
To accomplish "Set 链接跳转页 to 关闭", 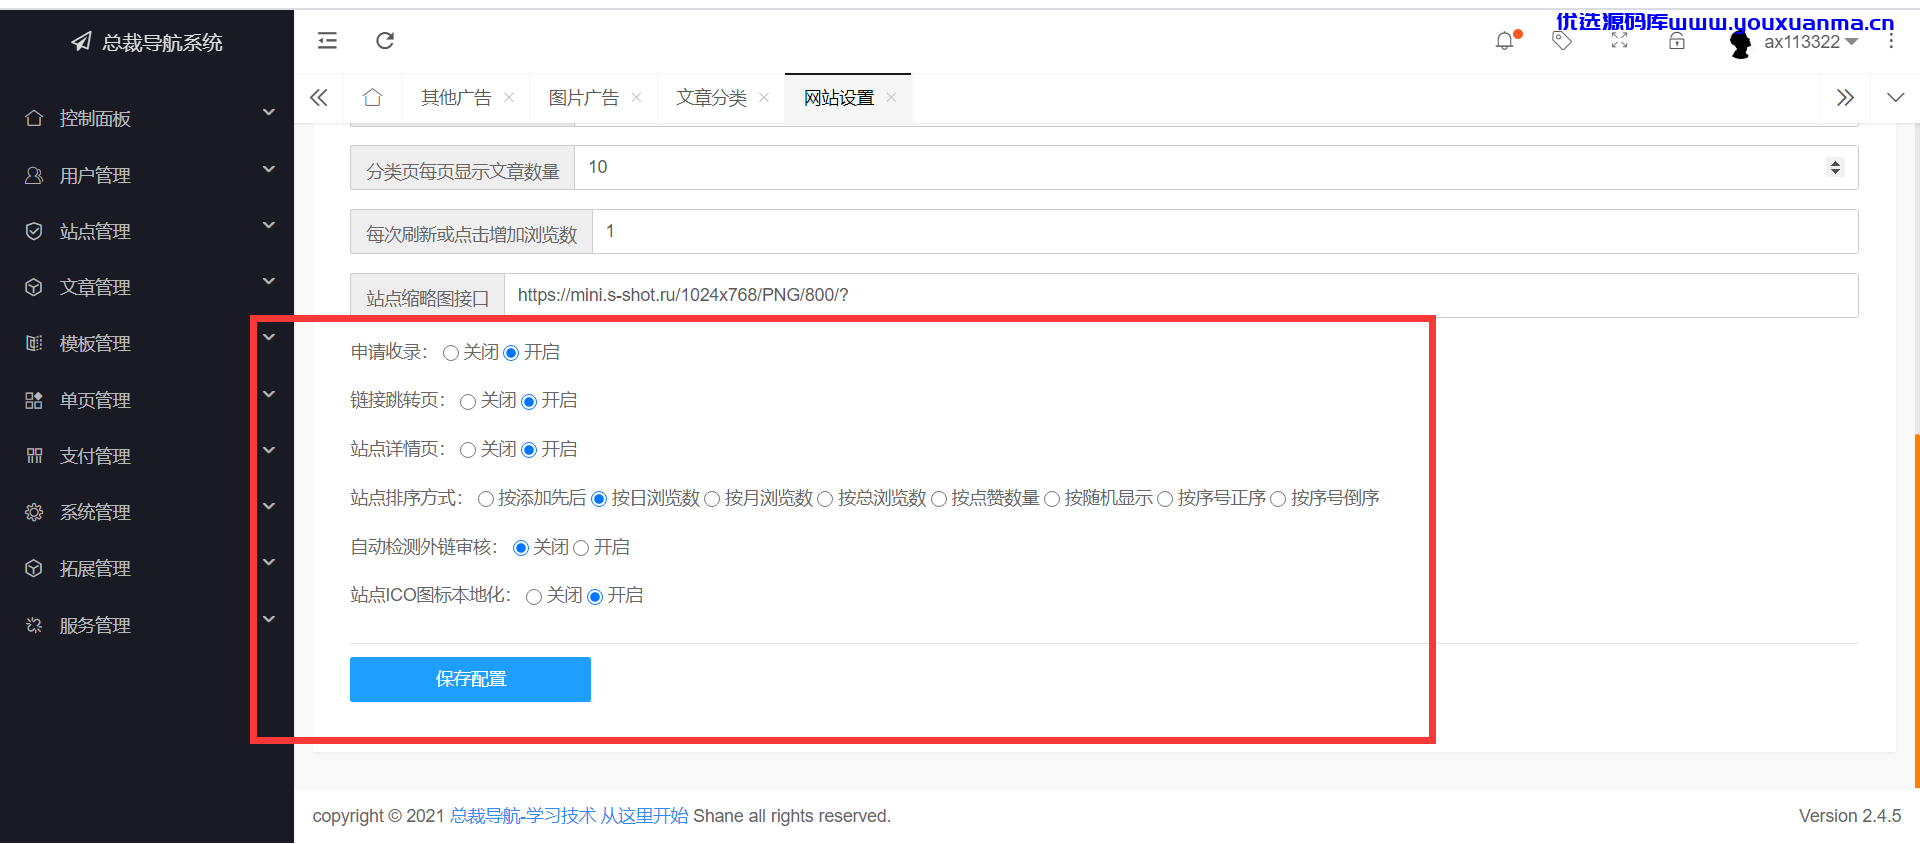I will click(468, 402).
